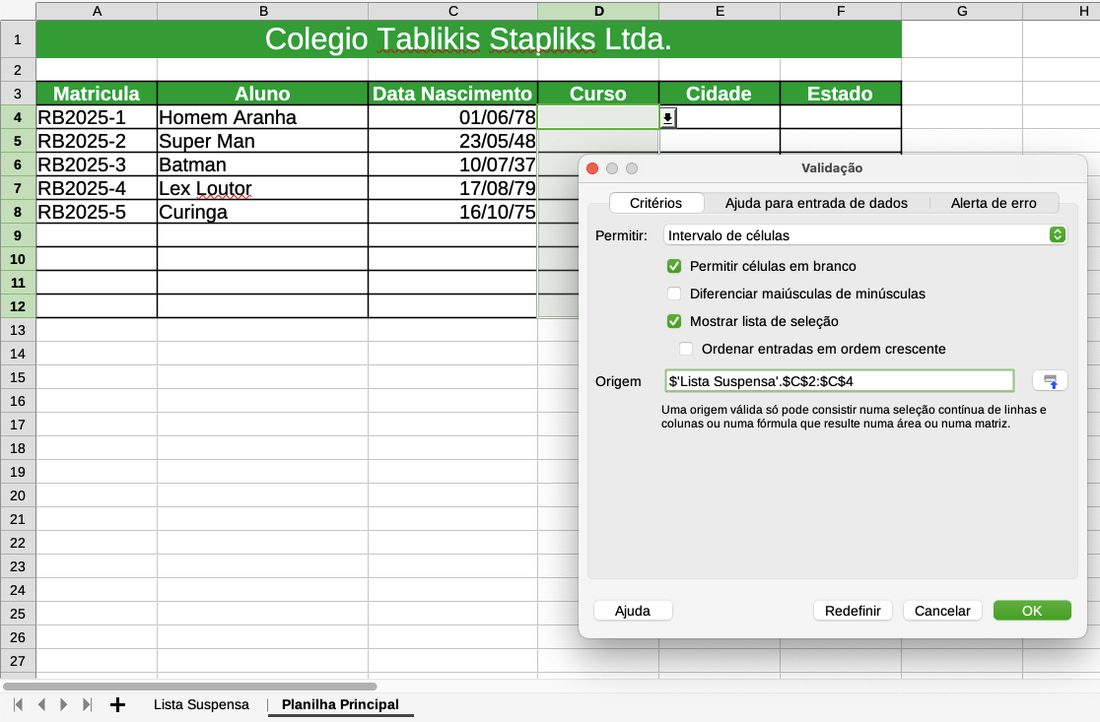Add a new sheet with plus icon
This screenshot has width=1100, height=722.
[118, 704]
